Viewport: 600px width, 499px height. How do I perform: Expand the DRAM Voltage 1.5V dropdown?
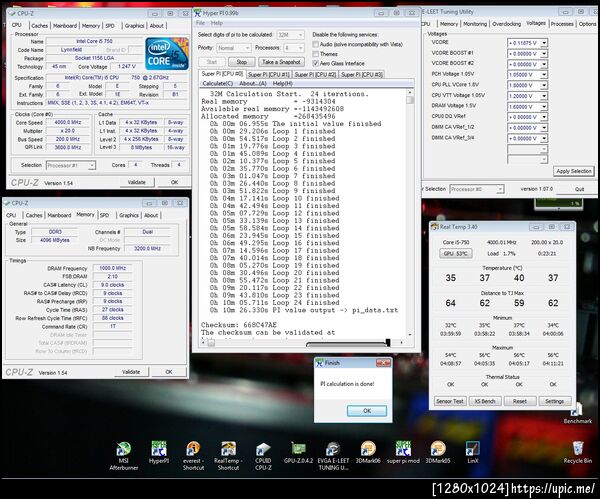(544, 107)
